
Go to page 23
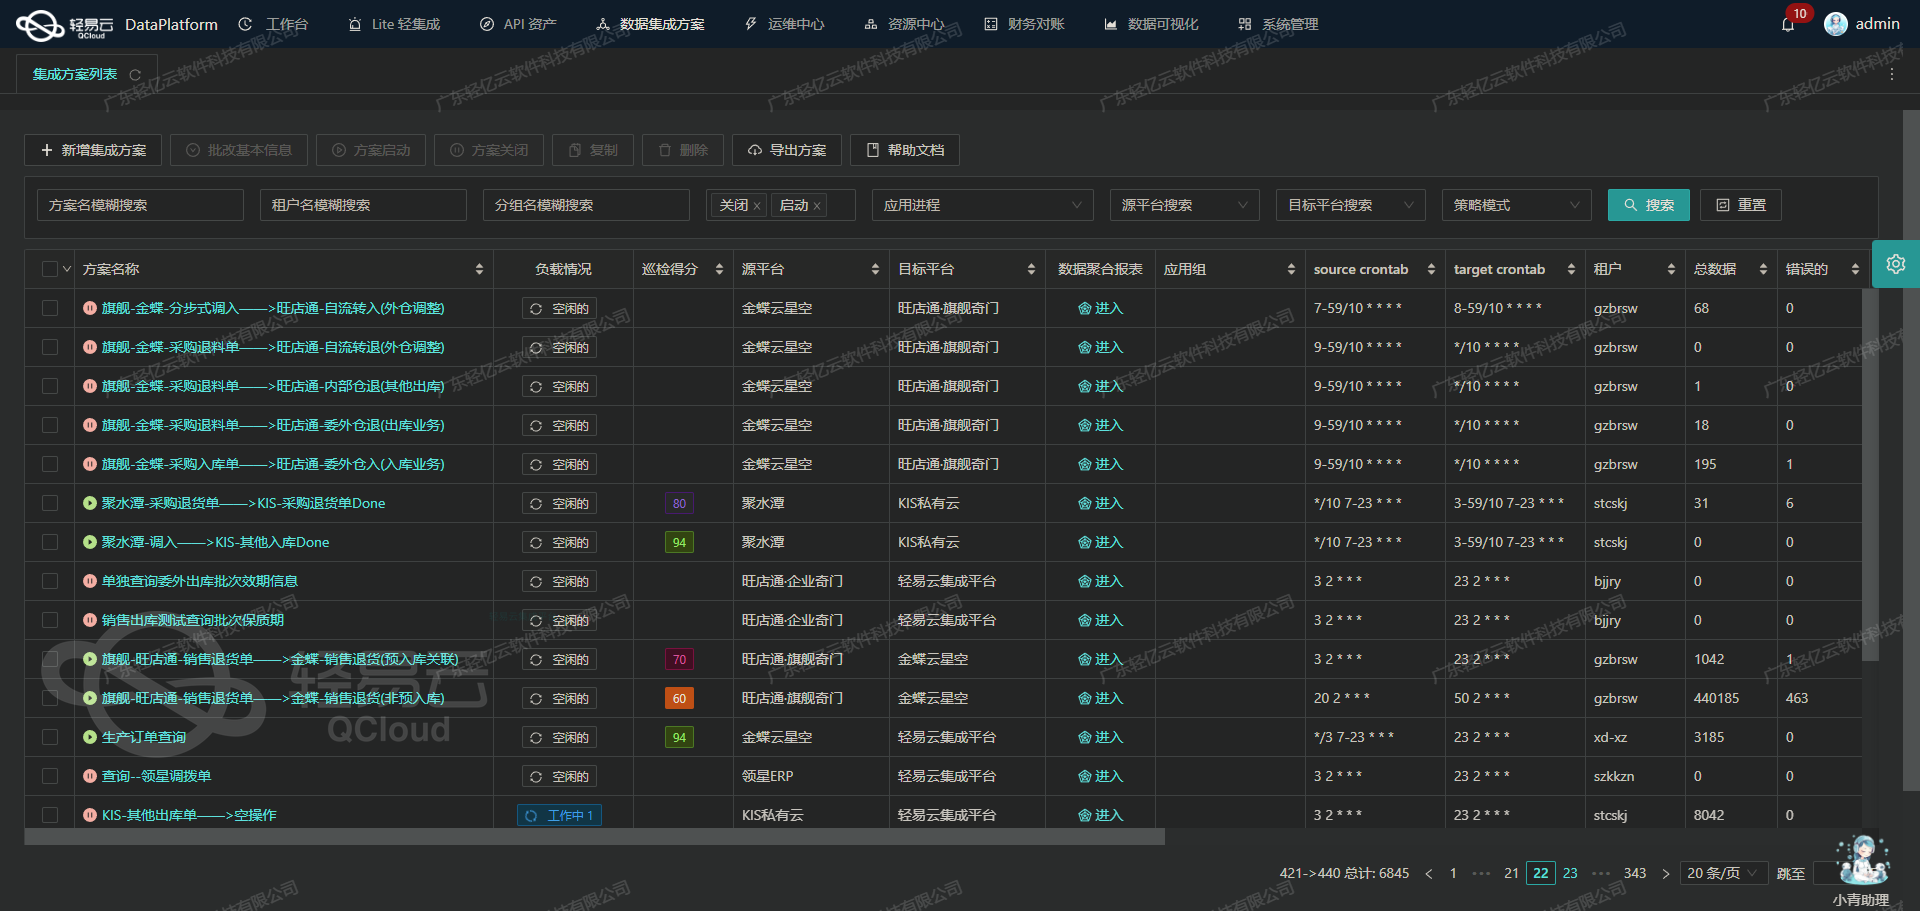(1570, 873)
